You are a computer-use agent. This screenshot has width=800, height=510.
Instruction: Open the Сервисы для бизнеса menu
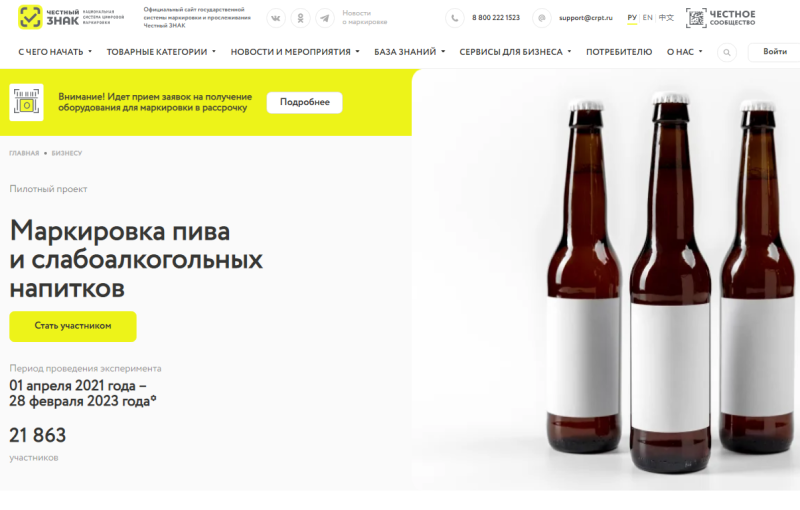point(515,52)
